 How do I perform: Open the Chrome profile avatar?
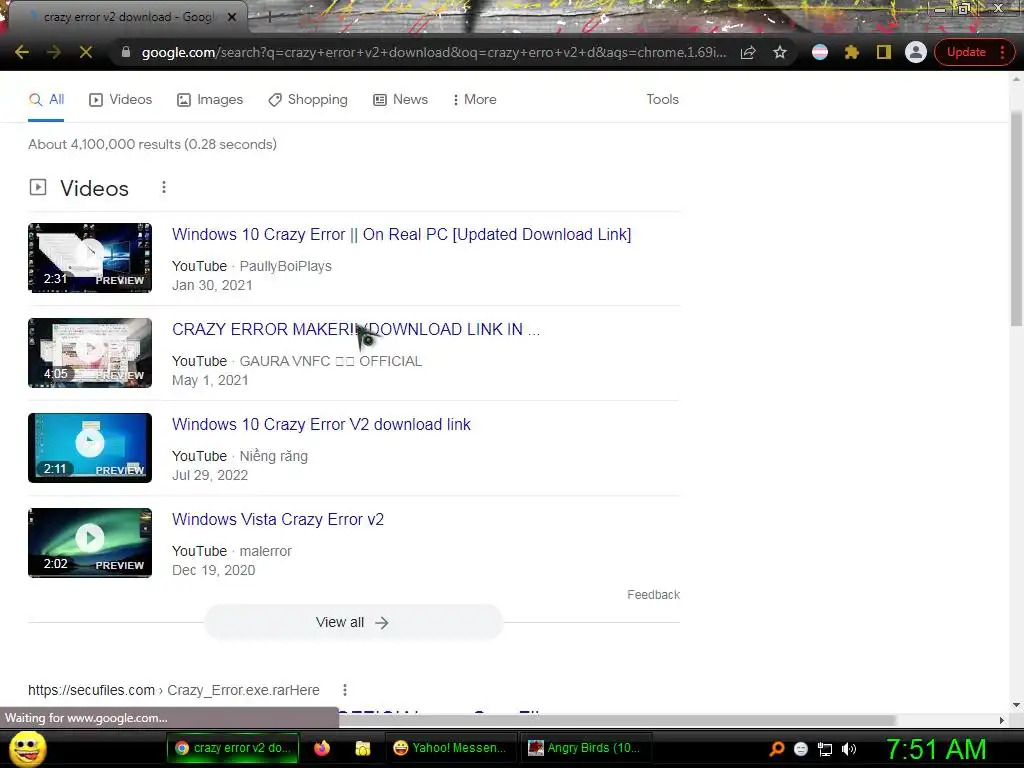point(916,52)
